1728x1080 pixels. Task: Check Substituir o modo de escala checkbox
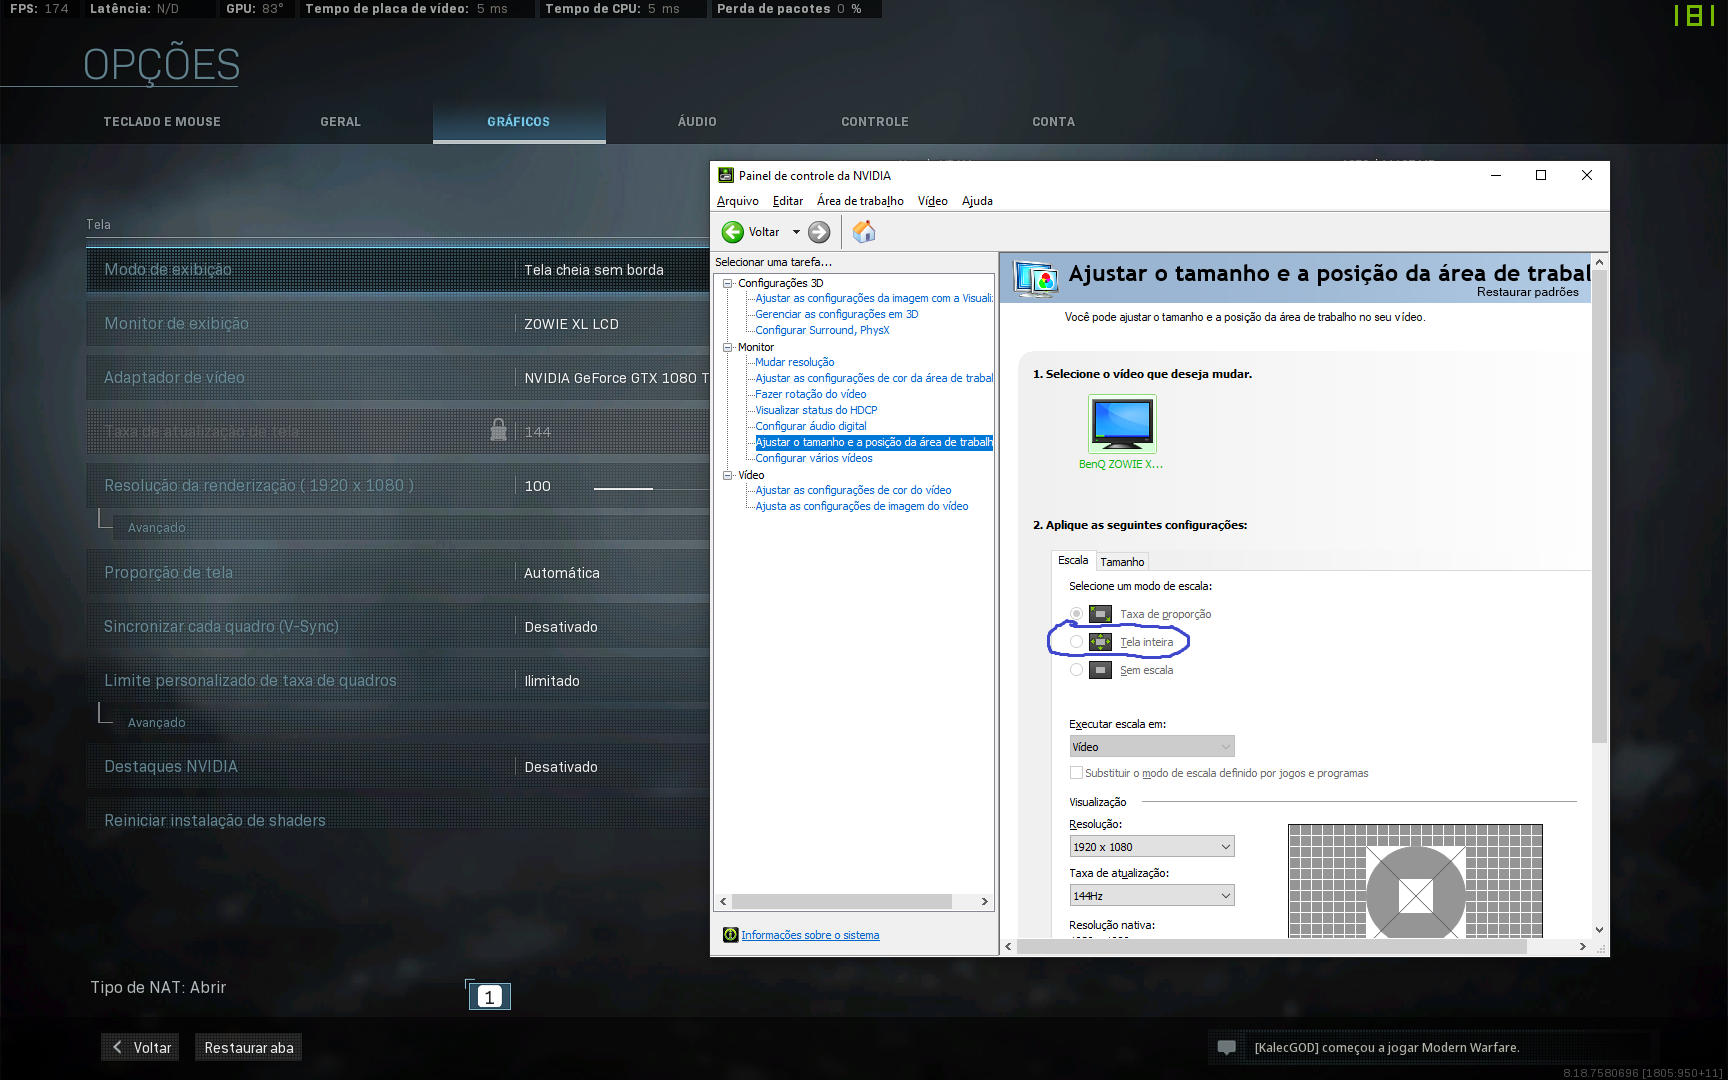[1076, 773]
